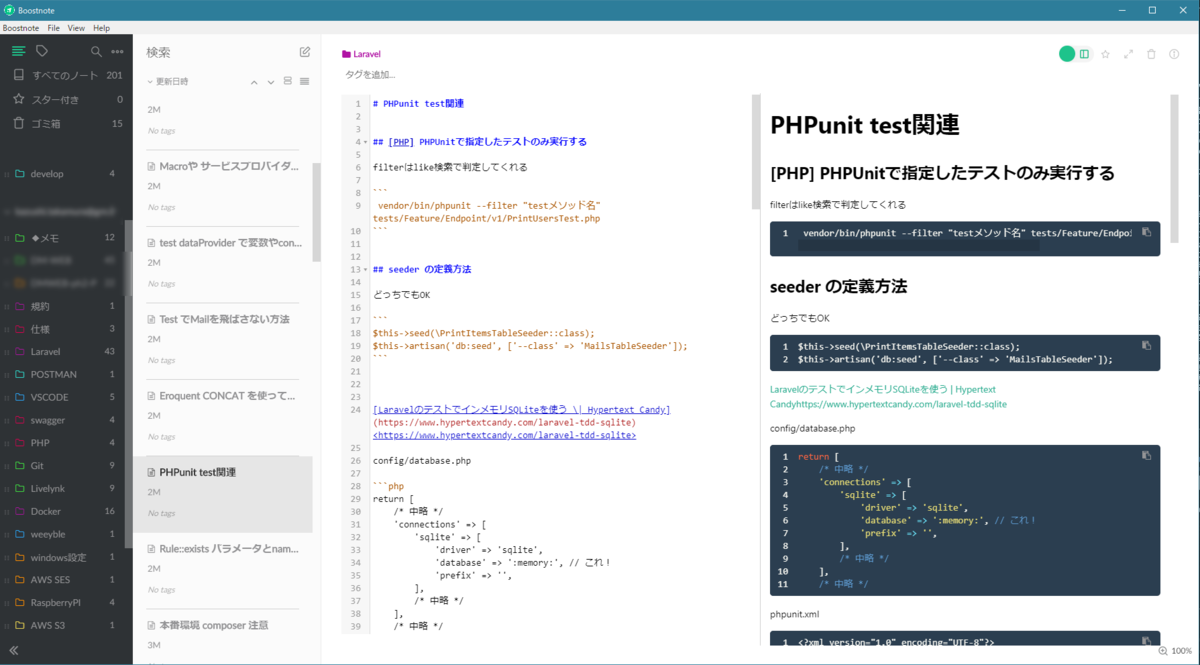This screenshot has height=665, width=1200.
Task: Select the AWS SES folder
Action: (x=66, y=580)
